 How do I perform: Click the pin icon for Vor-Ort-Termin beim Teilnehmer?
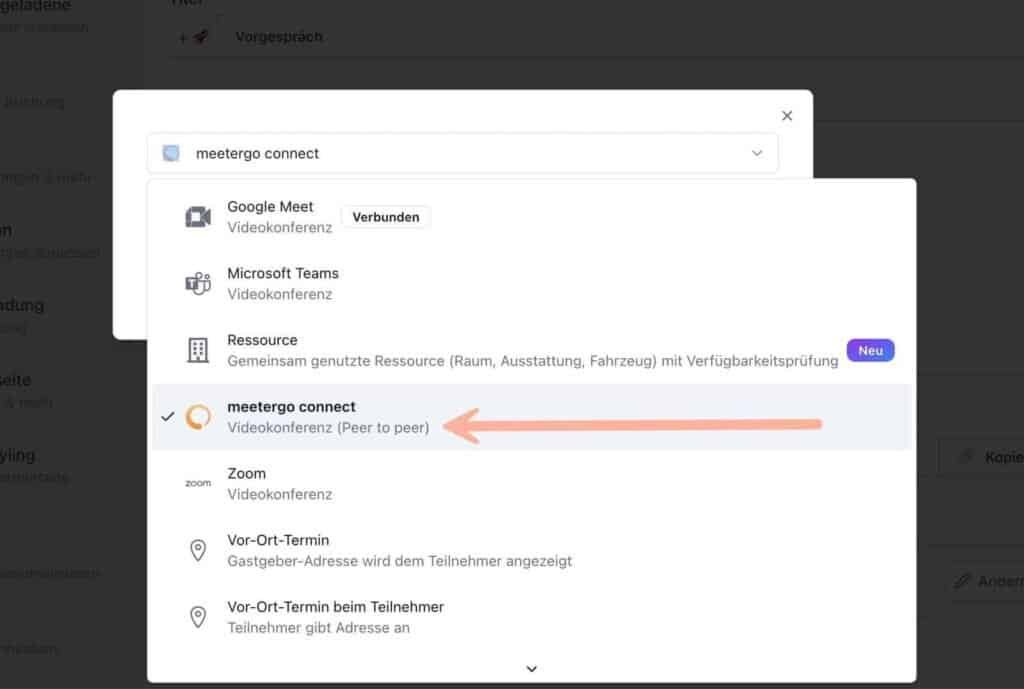(197, 616)
